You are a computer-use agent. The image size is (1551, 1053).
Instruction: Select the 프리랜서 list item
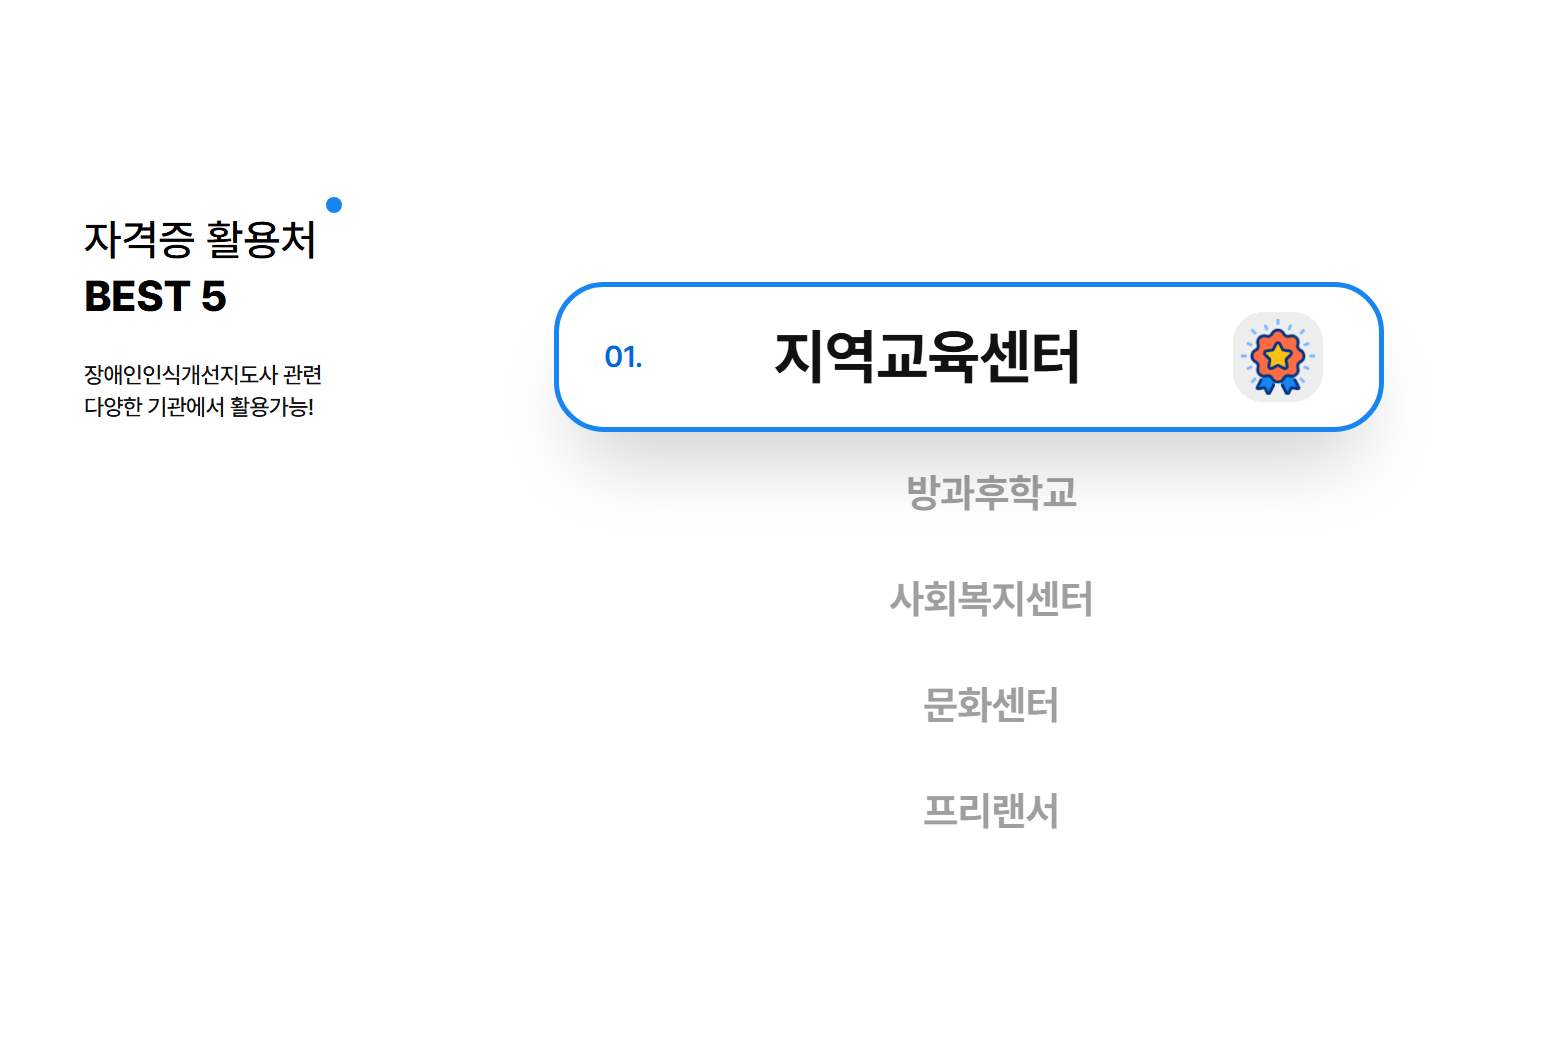pyautogui.click(x=991, y=810)
